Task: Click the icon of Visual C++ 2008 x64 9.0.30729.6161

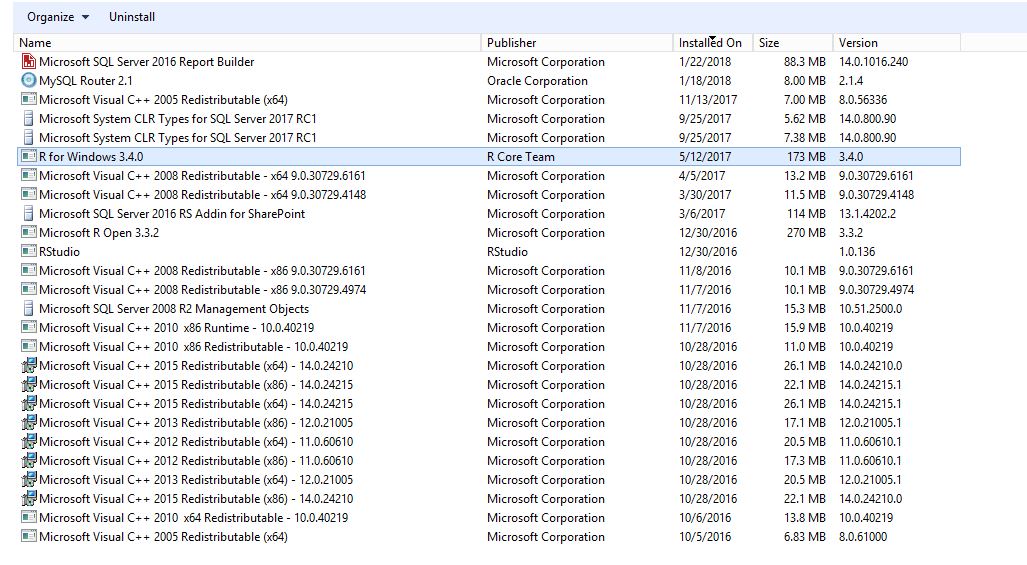Action: tap(28, 175)
